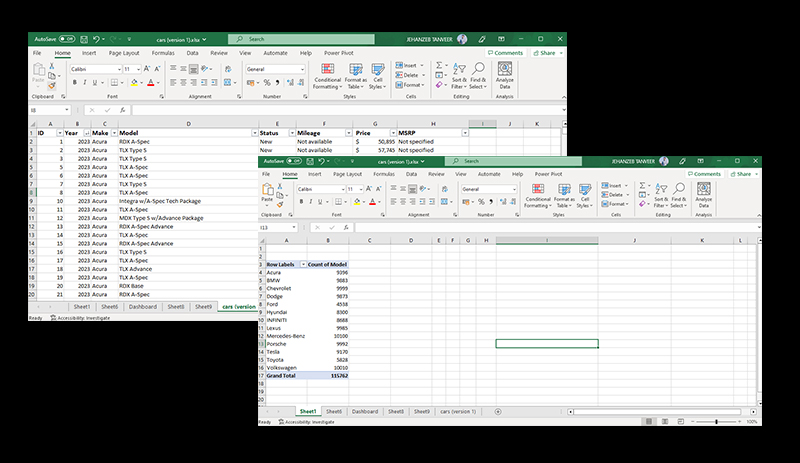Click Page Layout view icon in front status bar

(665, 422)
